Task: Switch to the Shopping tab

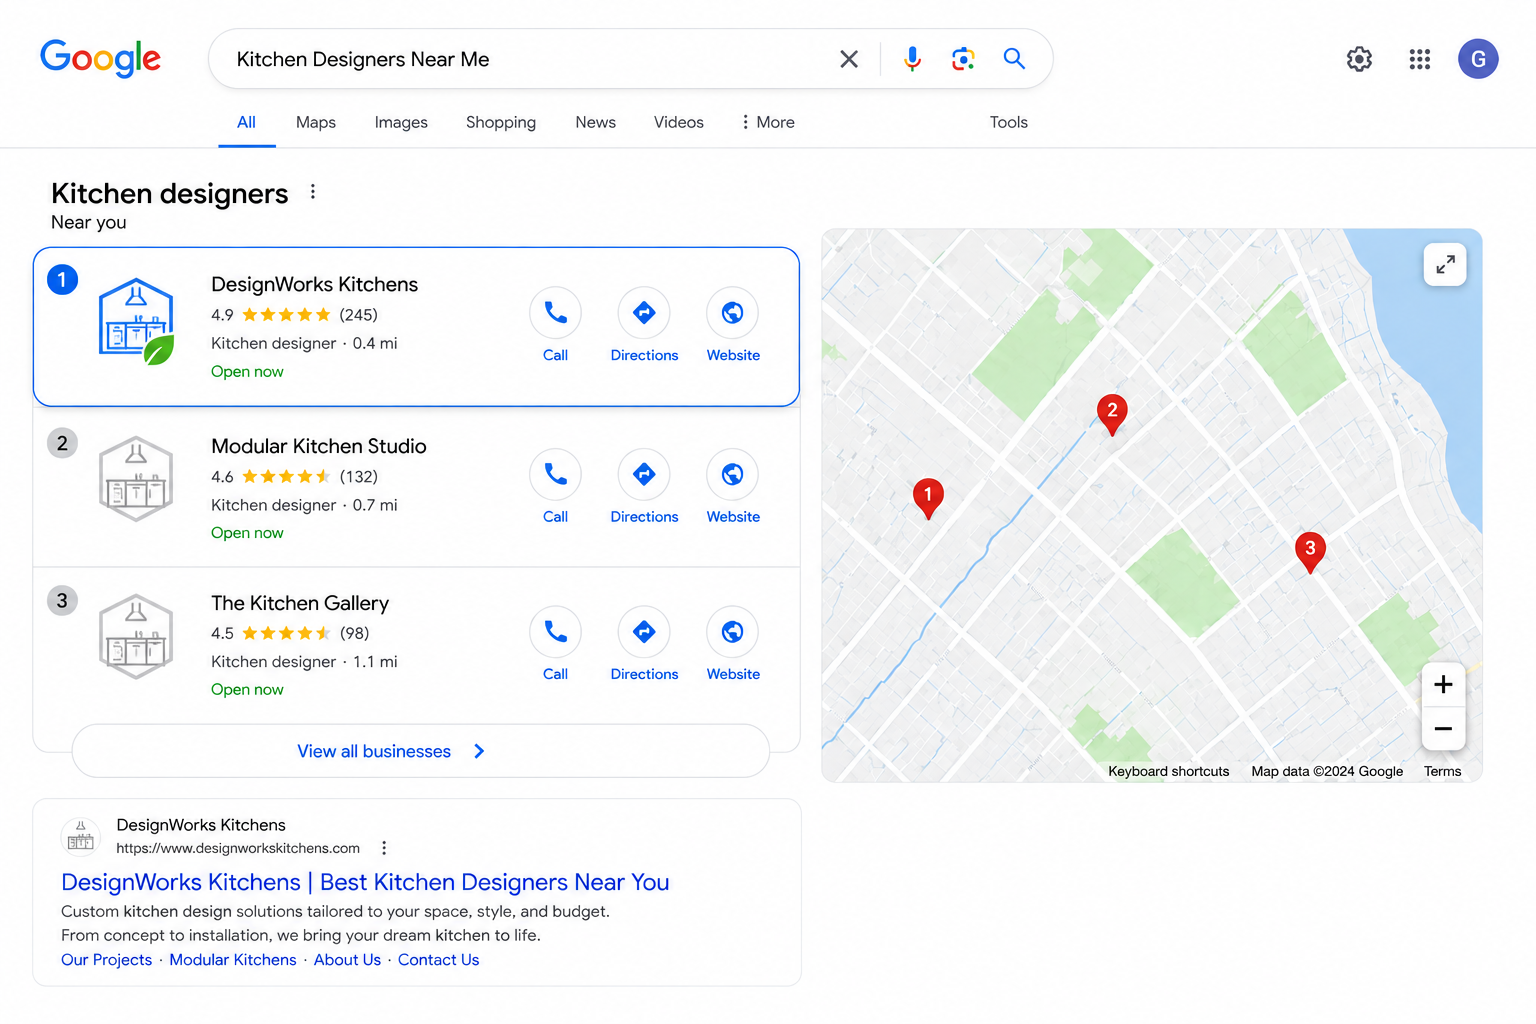Action: click(x=501, y=122)
